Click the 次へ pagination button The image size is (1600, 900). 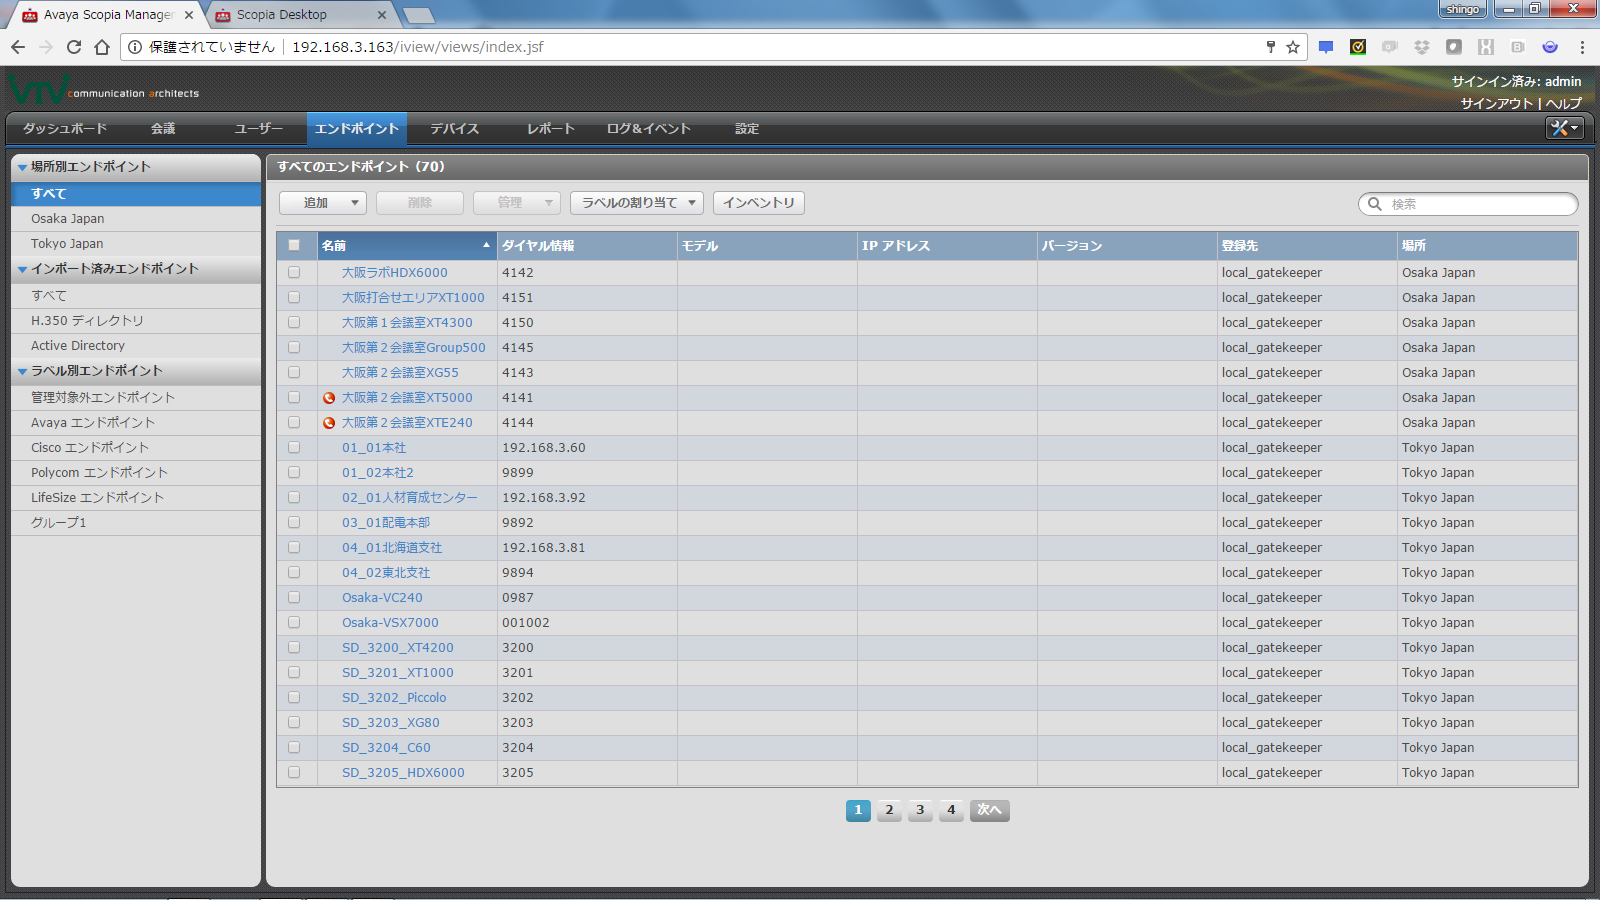[x=989, y=810]
